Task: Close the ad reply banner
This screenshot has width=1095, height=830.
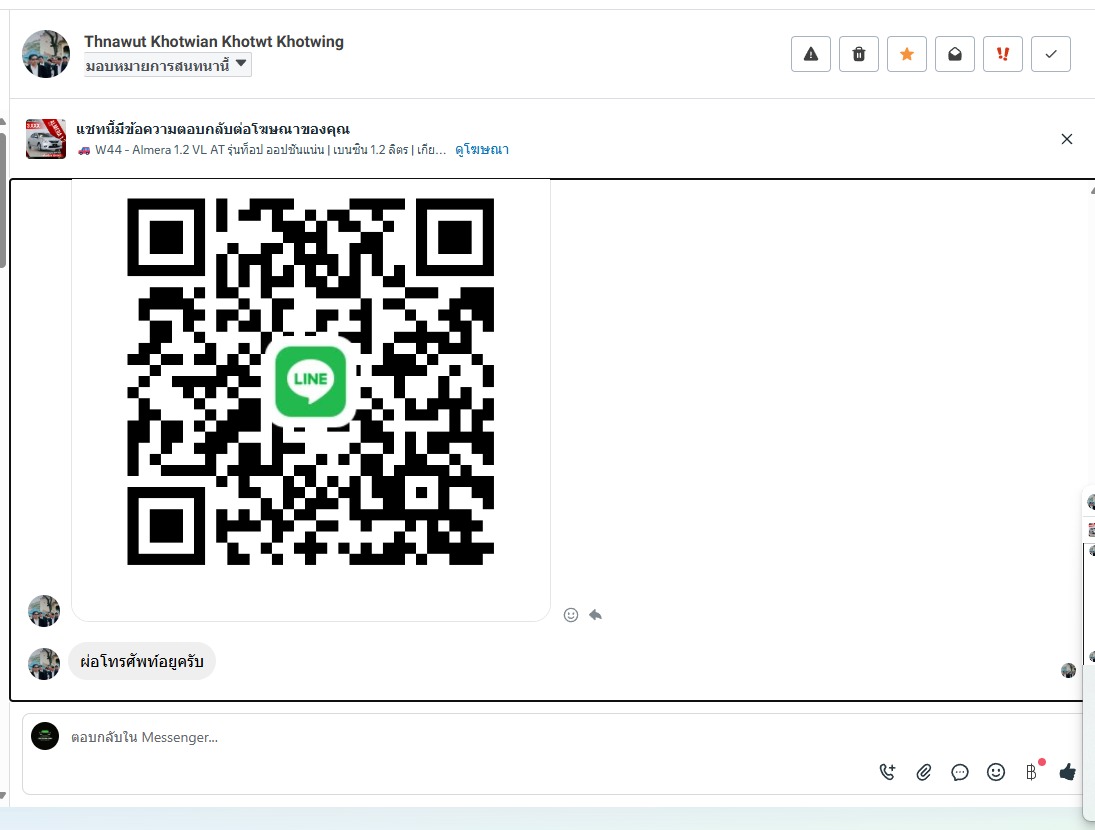Action: tap(1066, 139)
